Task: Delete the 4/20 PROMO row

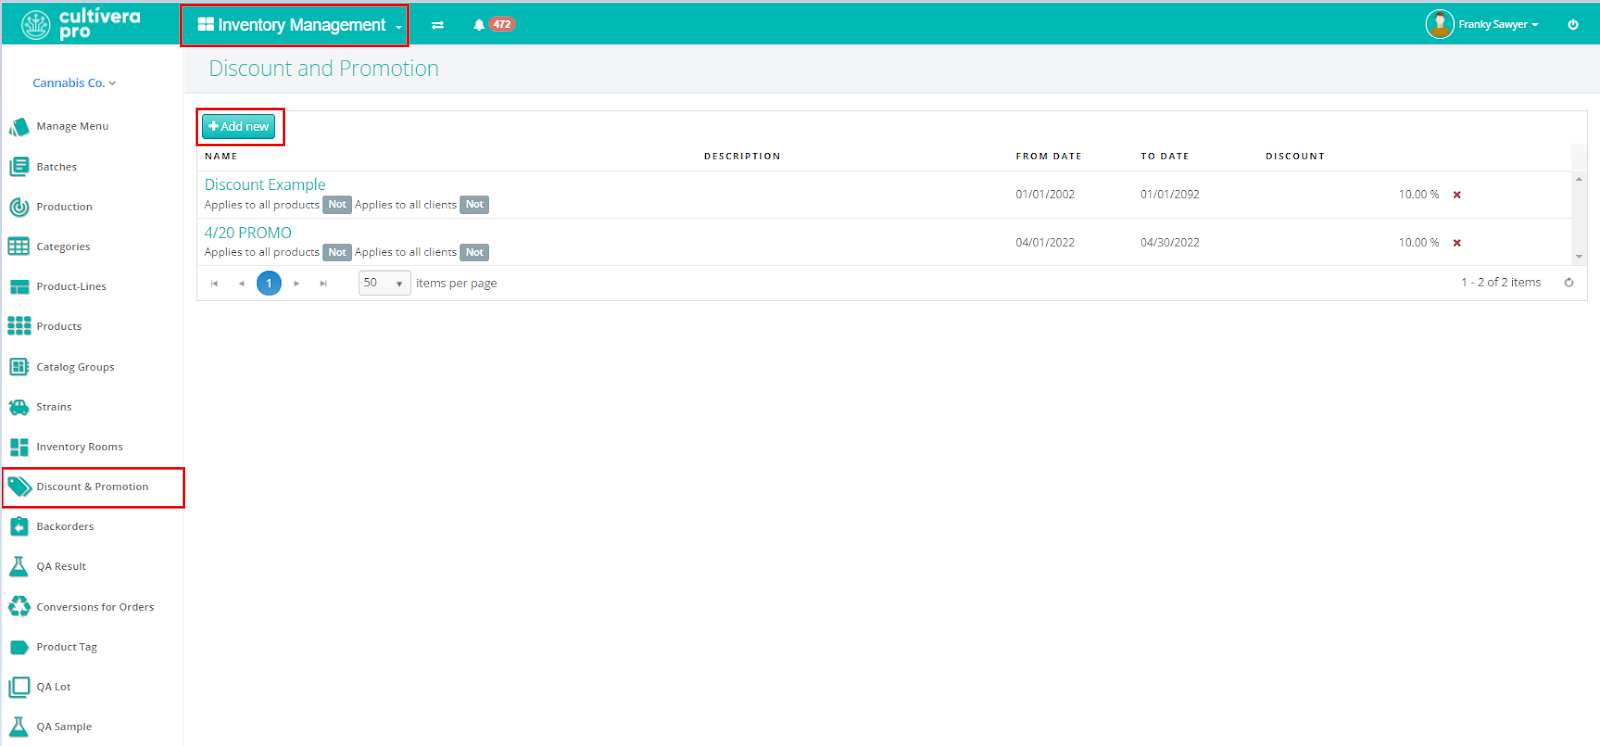Action: 1457,243
